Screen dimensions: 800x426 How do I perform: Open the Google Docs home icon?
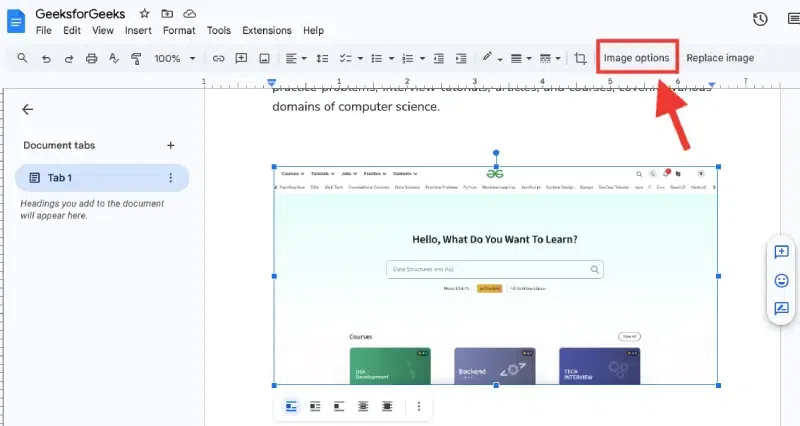click(15, 21)
